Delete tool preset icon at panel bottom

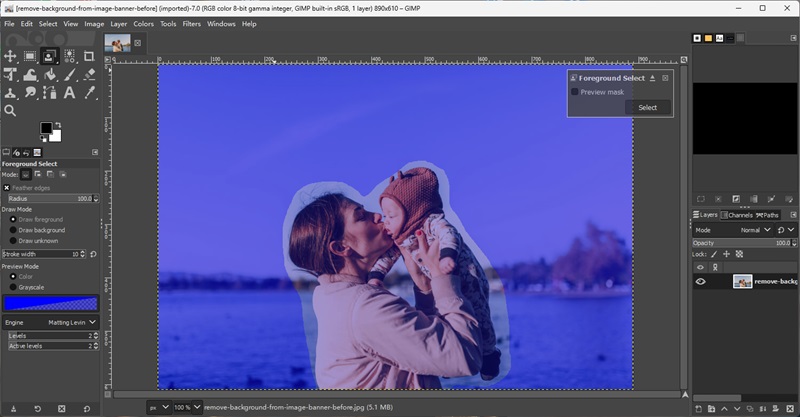coord(62,409)
